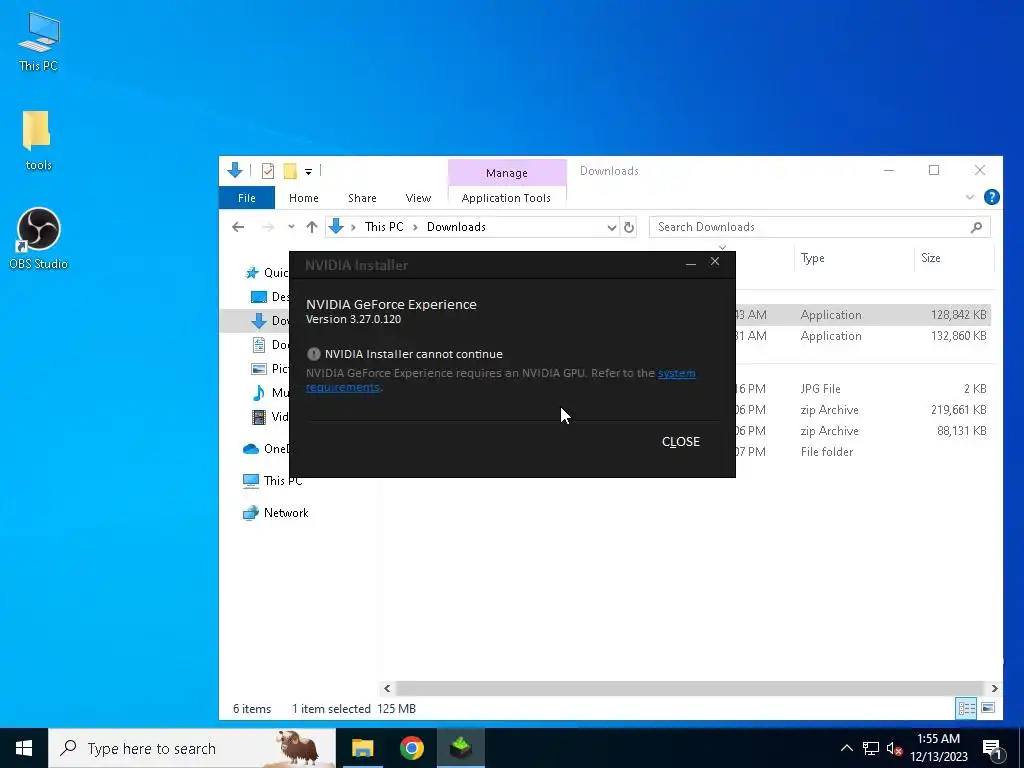Select the JPG File row

click(686, 389)
